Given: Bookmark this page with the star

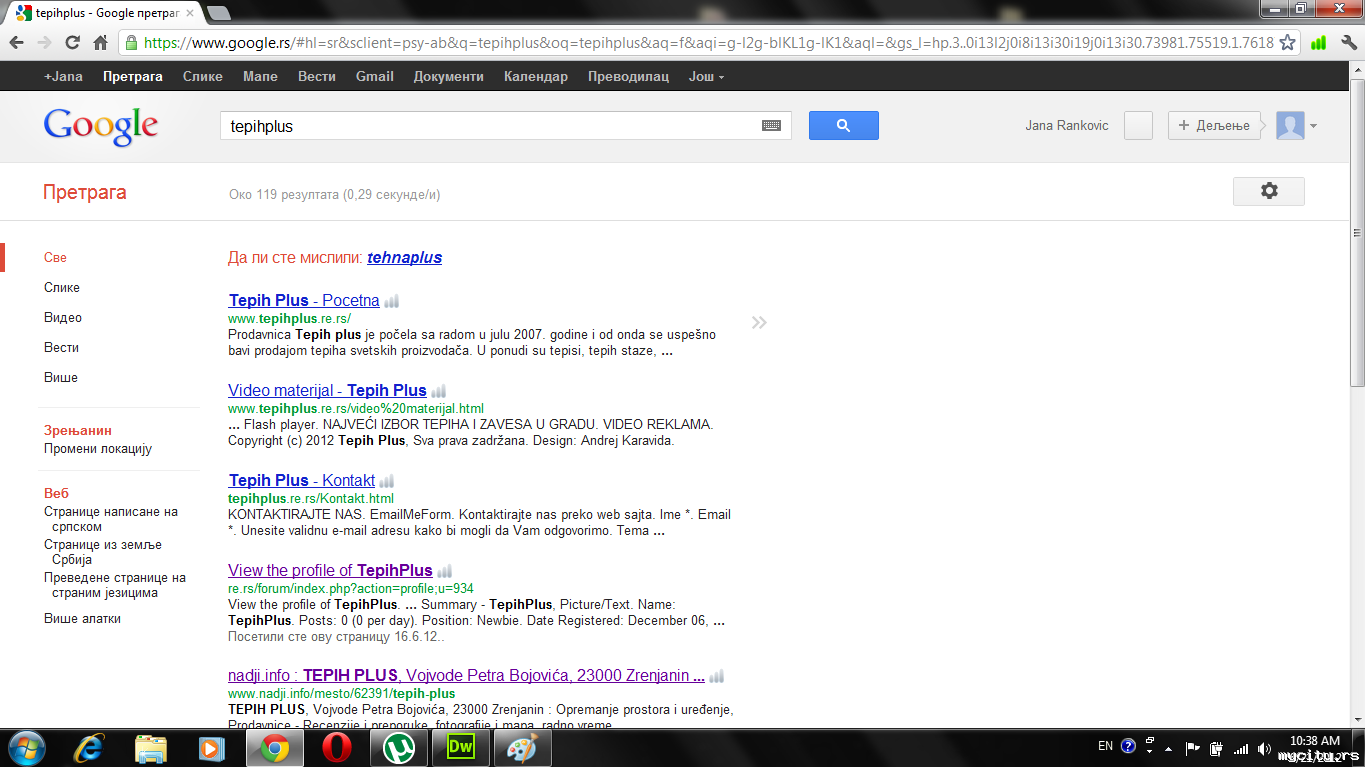Looking at the screenshot, I should pyautogui.click(x=1288, y=43).
